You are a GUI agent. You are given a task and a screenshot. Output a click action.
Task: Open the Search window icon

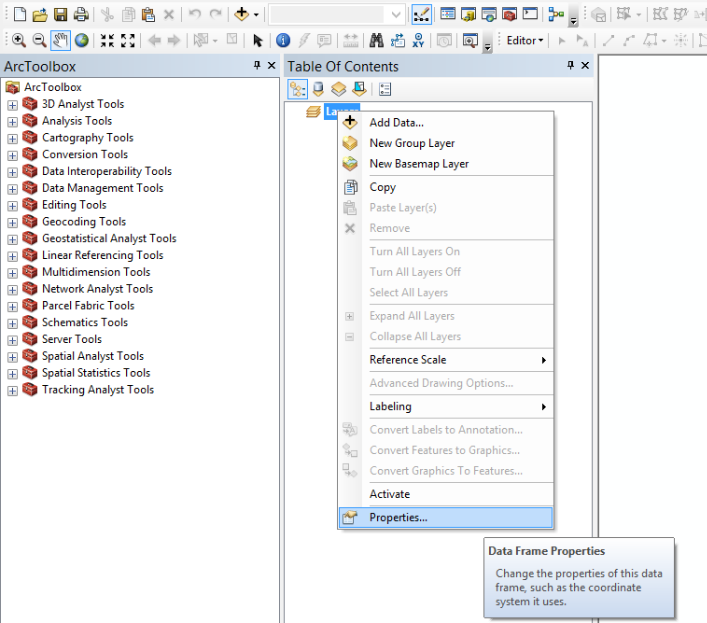click(x=489, y=14)
